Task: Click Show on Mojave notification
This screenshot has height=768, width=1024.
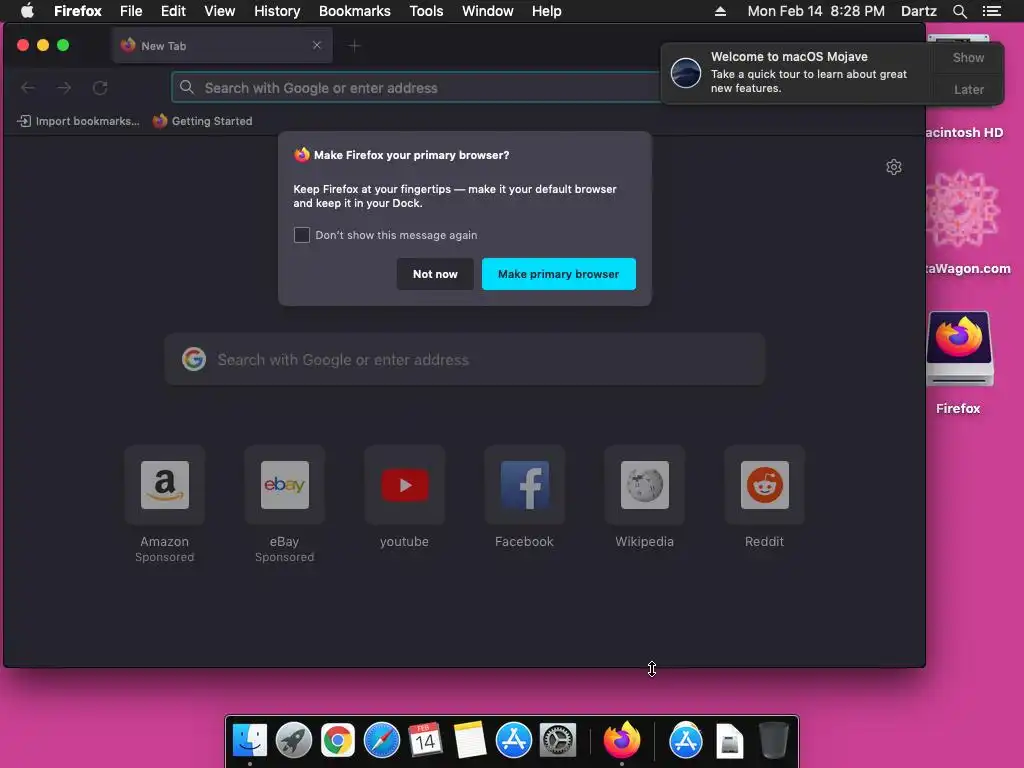Action: (x=968, y=57)
